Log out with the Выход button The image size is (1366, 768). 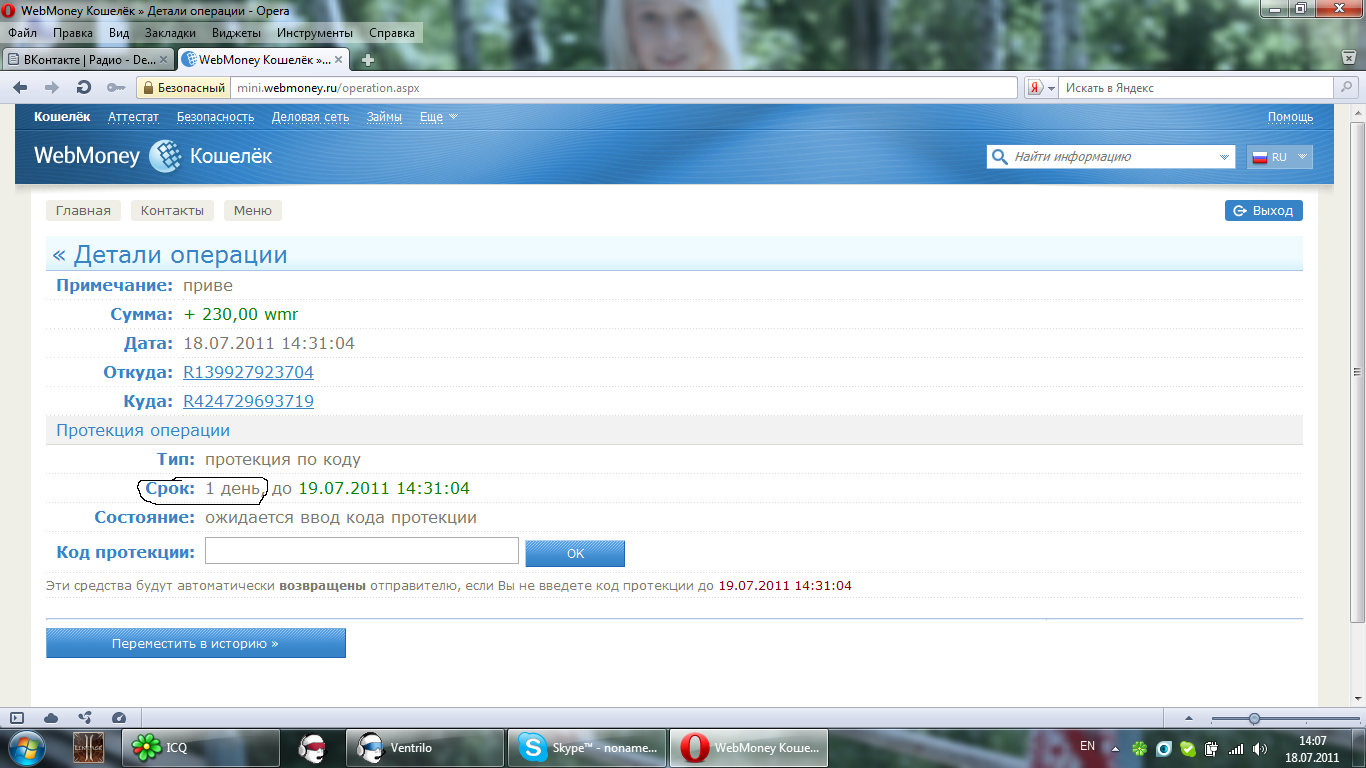click(x=1264, y=211)
